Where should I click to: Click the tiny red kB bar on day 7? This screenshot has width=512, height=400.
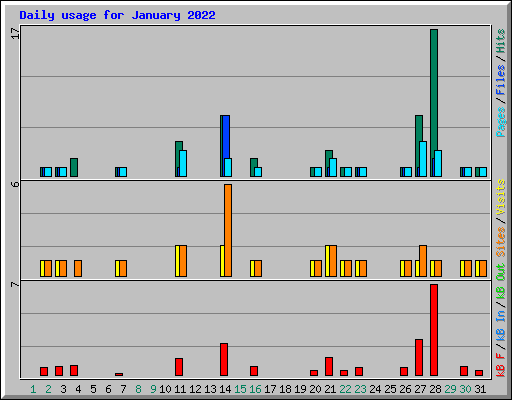coord(119,374)
